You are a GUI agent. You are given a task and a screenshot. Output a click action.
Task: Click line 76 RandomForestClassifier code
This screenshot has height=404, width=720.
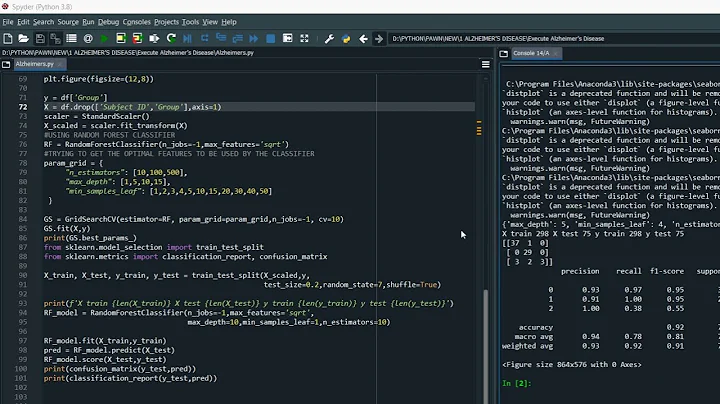tap(166, 145)
